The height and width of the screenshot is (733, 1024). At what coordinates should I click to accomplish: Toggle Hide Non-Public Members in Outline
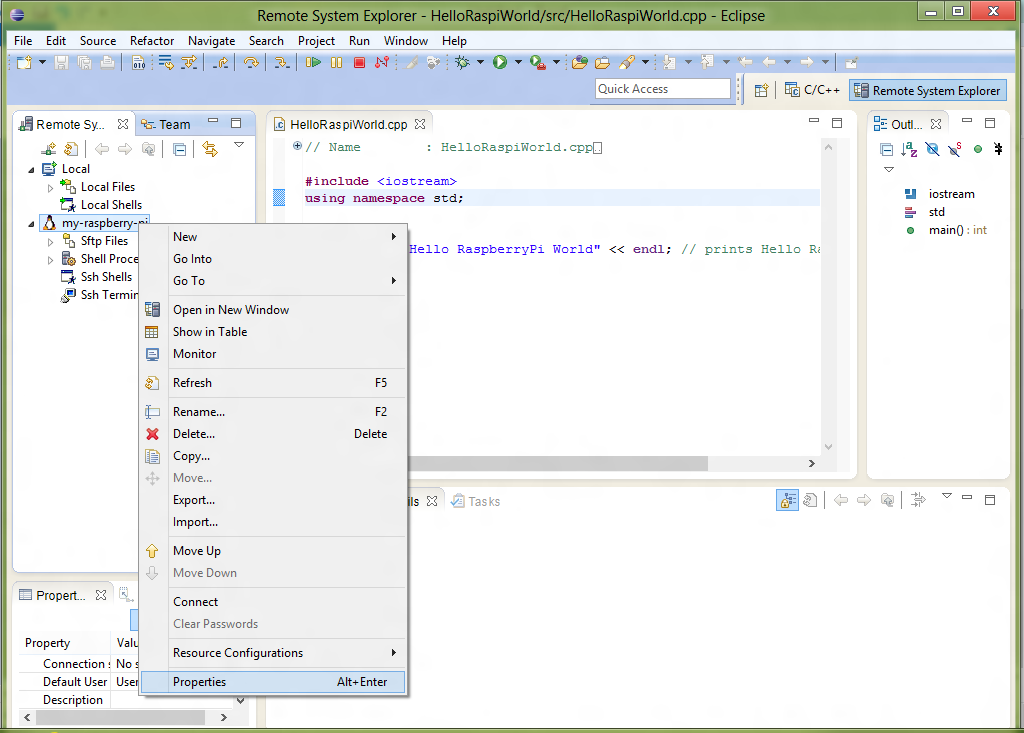[x=978, y=150]
